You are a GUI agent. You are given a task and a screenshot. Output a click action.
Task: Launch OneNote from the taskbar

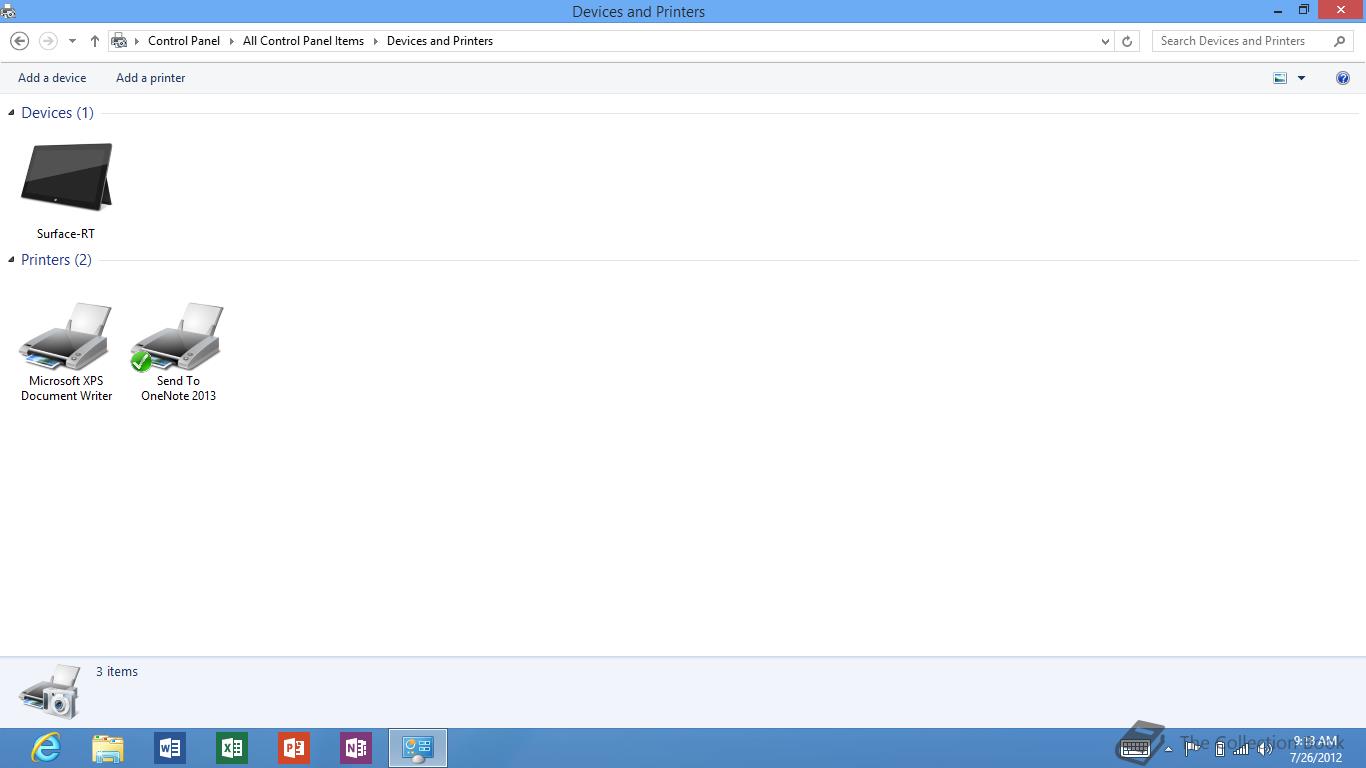pos(356,748)
